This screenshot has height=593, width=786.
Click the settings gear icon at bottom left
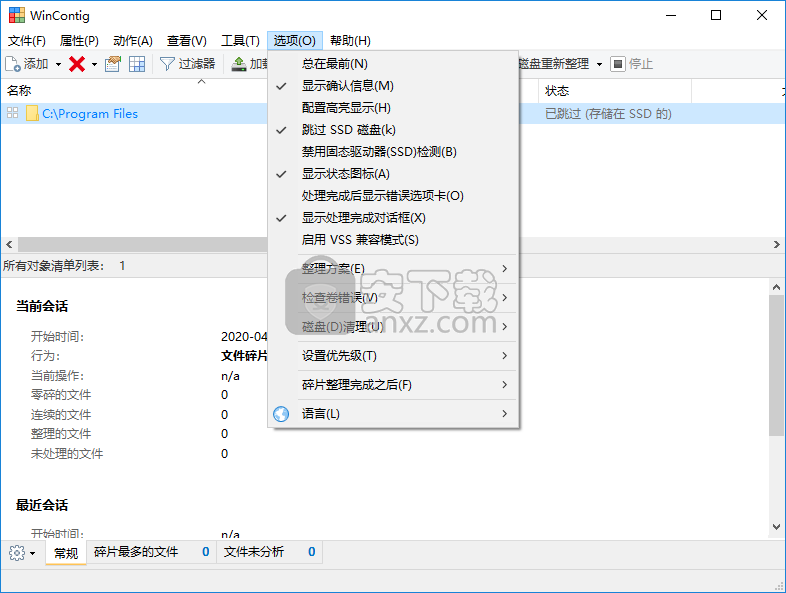pos(17,553)
